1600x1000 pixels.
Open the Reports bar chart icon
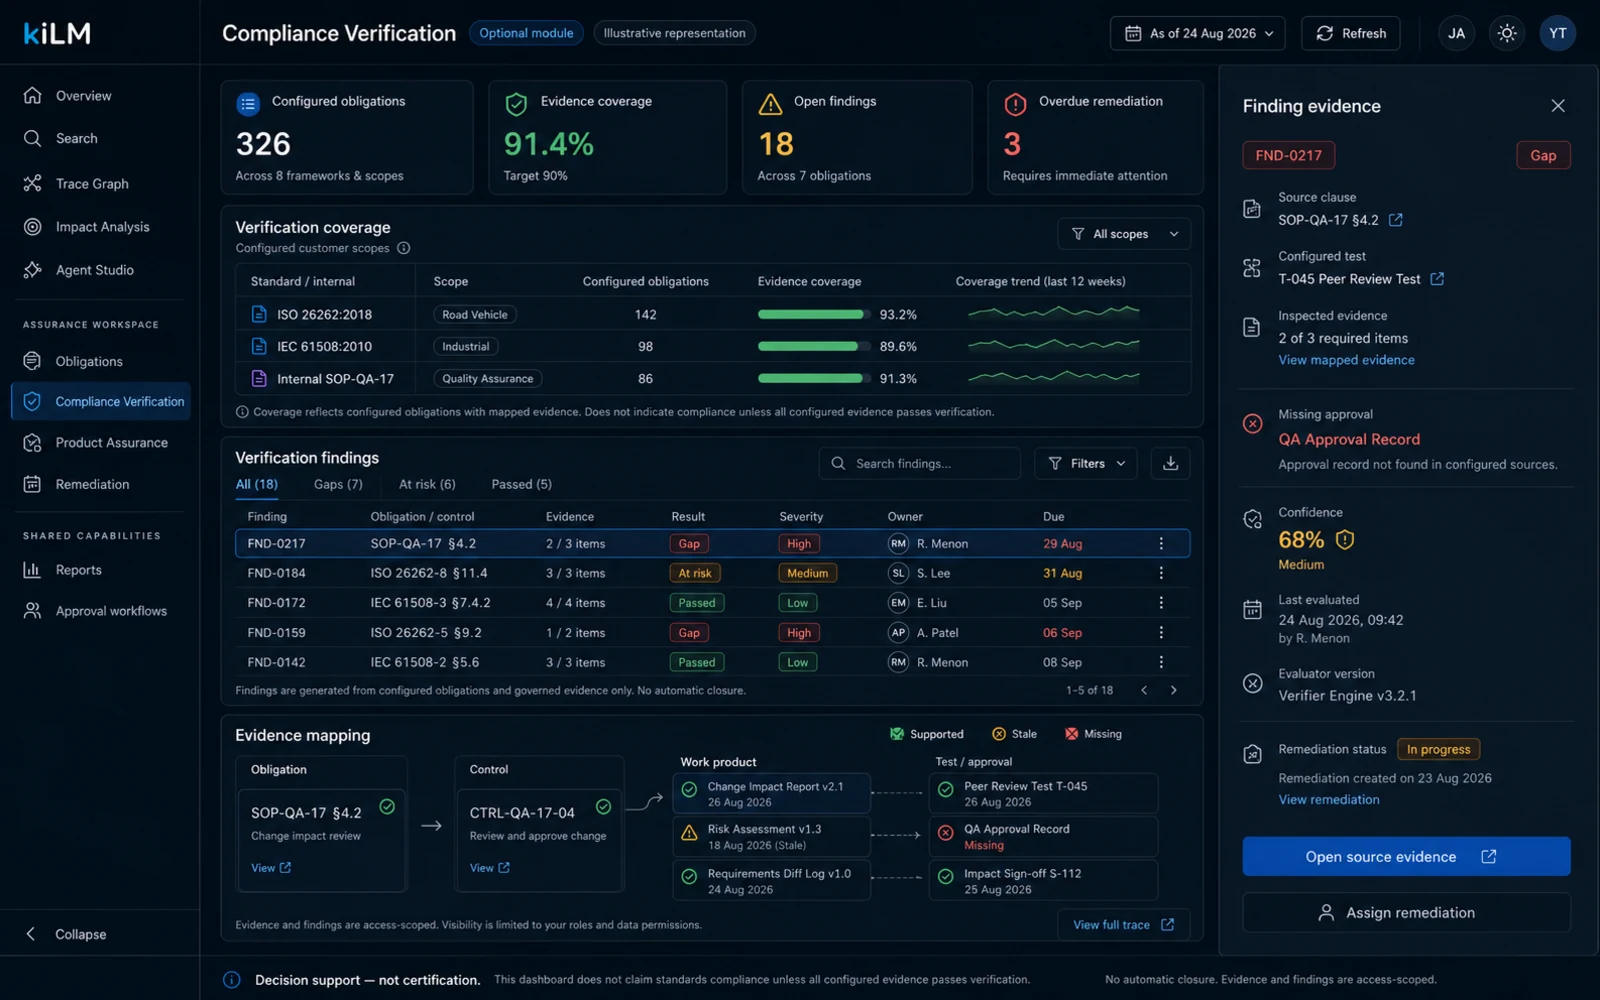point(33,570)
